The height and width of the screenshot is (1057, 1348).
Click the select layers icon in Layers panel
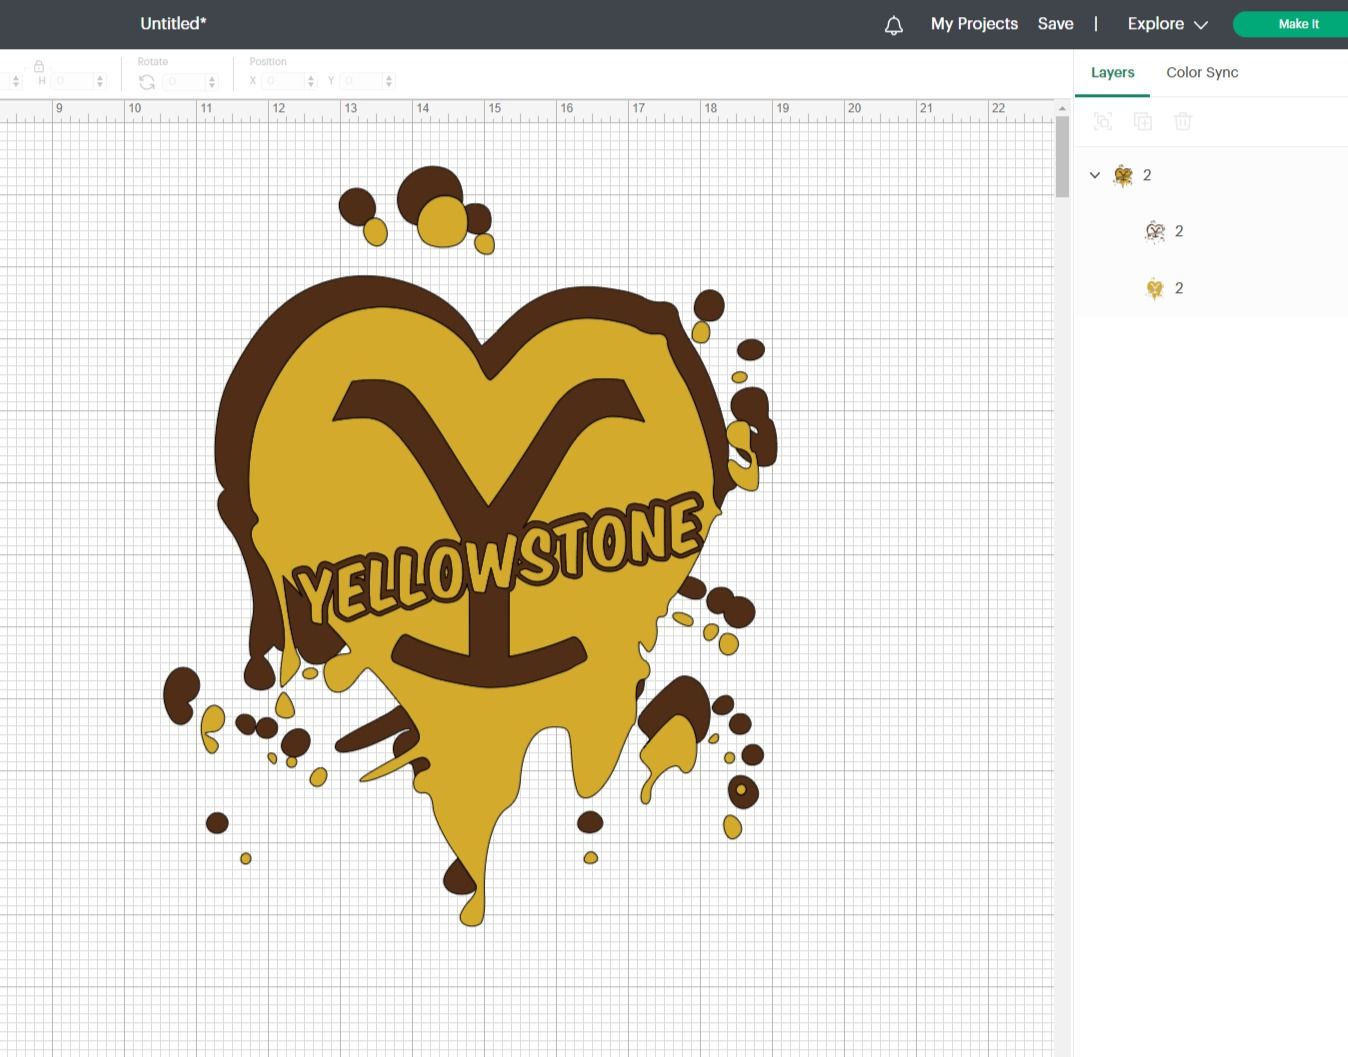click(x=1102, y=121)
